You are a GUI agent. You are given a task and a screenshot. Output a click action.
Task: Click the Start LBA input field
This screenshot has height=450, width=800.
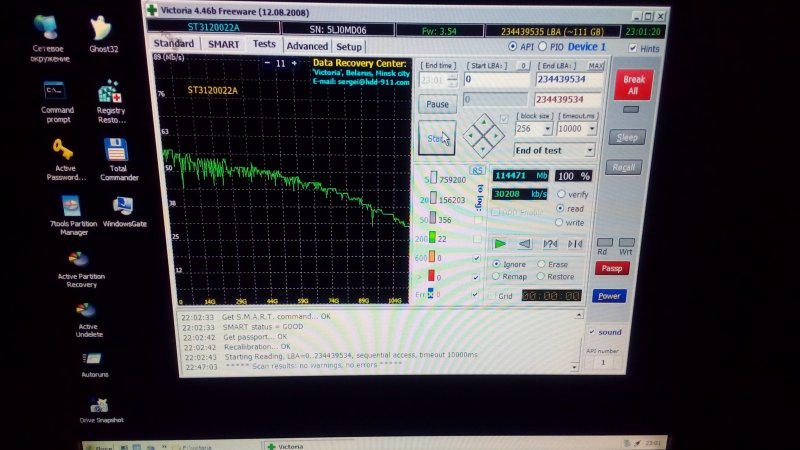point(496,79)
